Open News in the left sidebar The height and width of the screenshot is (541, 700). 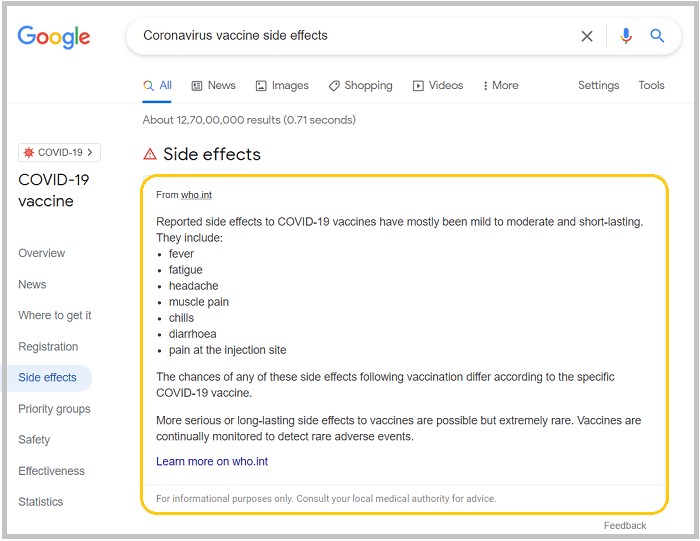[x=32, y=285]
